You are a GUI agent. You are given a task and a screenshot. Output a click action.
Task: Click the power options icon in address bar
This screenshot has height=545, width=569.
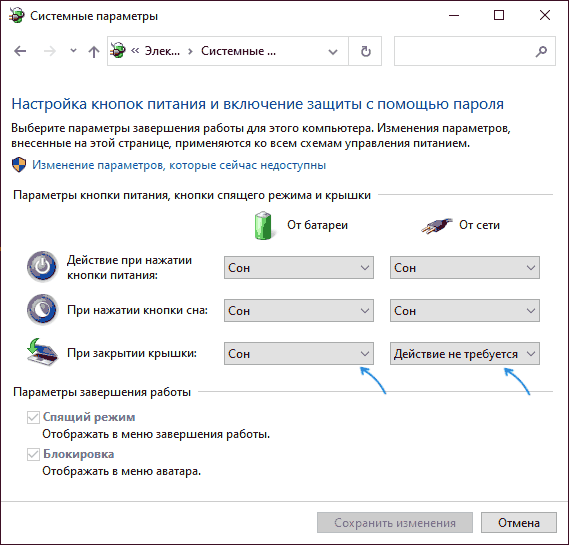(x=118, y=50)
